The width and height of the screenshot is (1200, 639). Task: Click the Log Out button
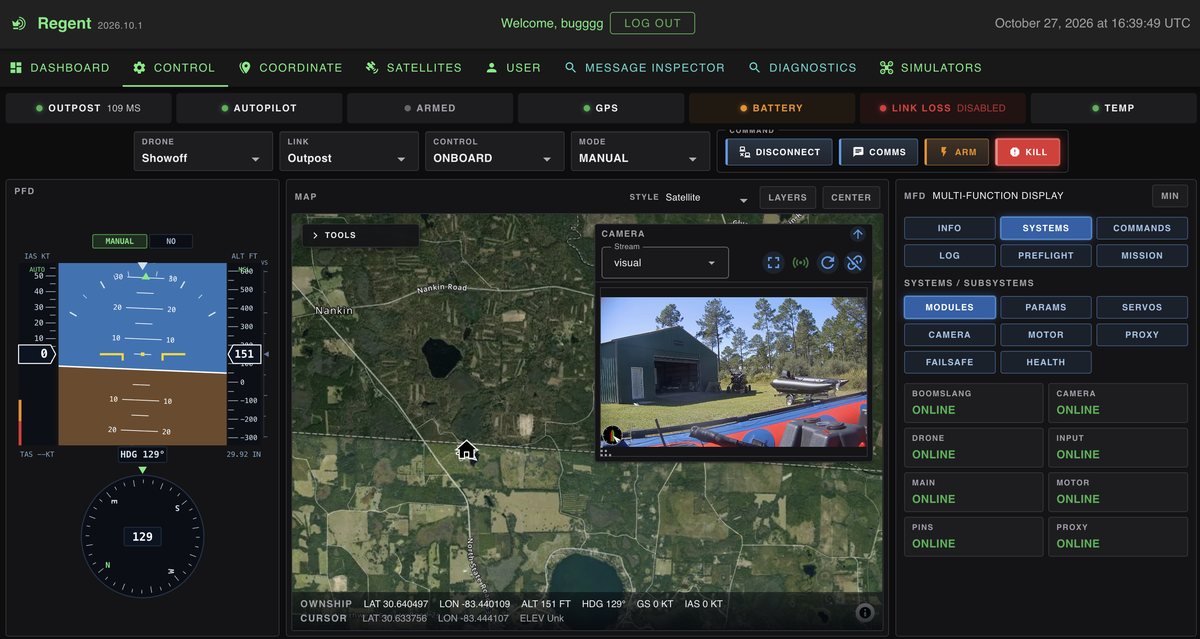click(x=653, y=23)
